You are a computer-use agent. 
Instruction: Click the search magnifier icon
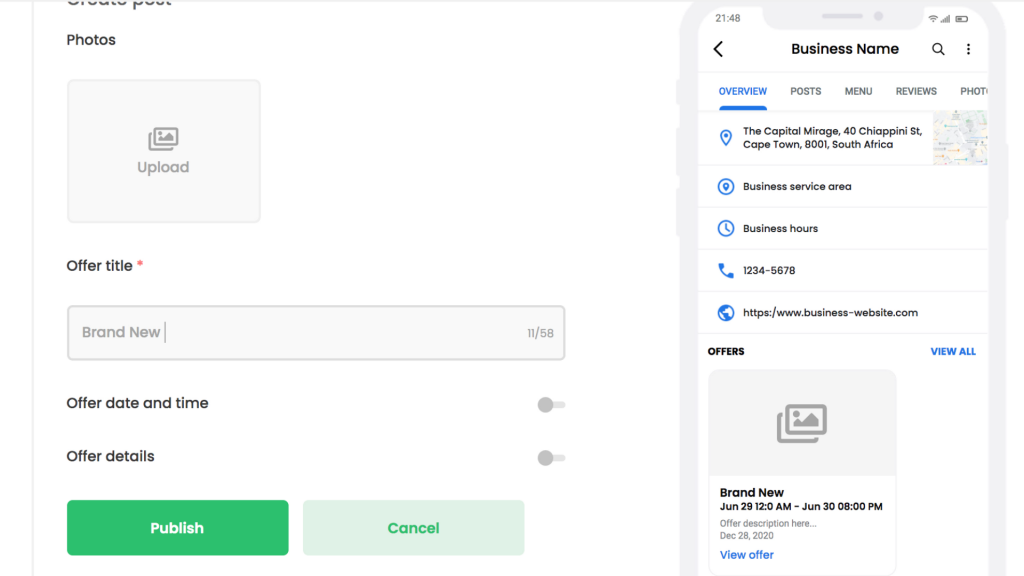click(938, 49)
